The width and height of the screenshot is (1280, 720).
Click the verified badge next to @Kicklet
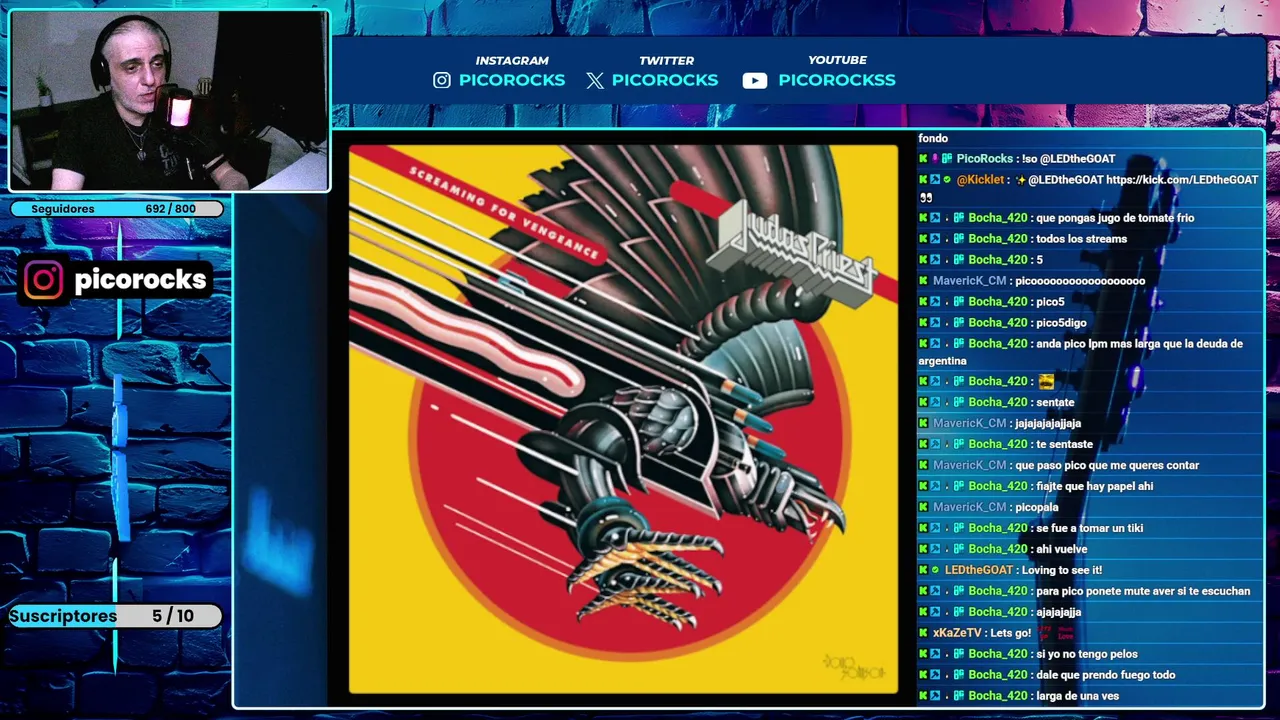tap(947, 180)
